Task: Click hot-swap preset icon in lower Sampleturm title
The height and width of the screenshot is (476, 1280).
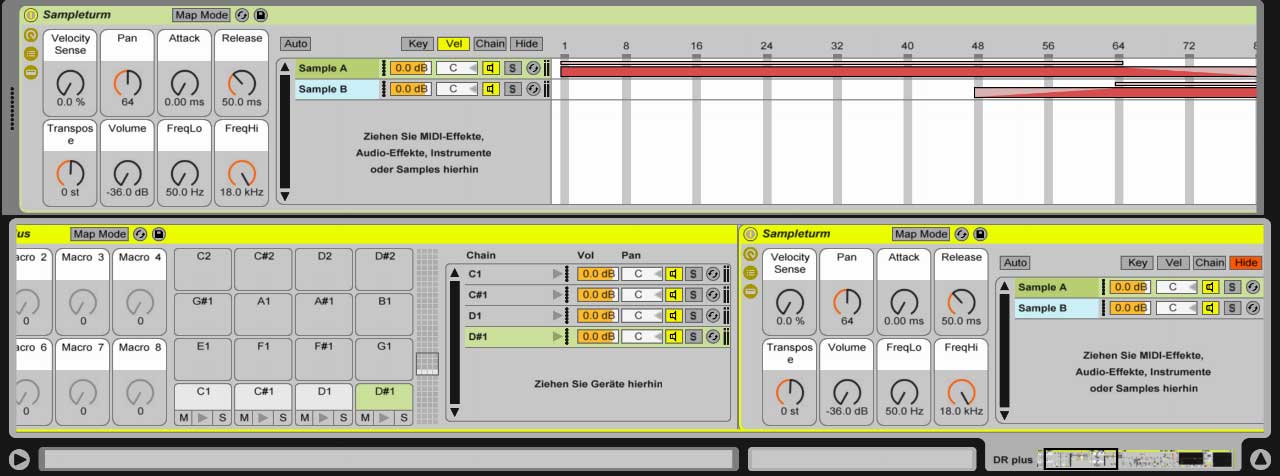Action: 962,234
